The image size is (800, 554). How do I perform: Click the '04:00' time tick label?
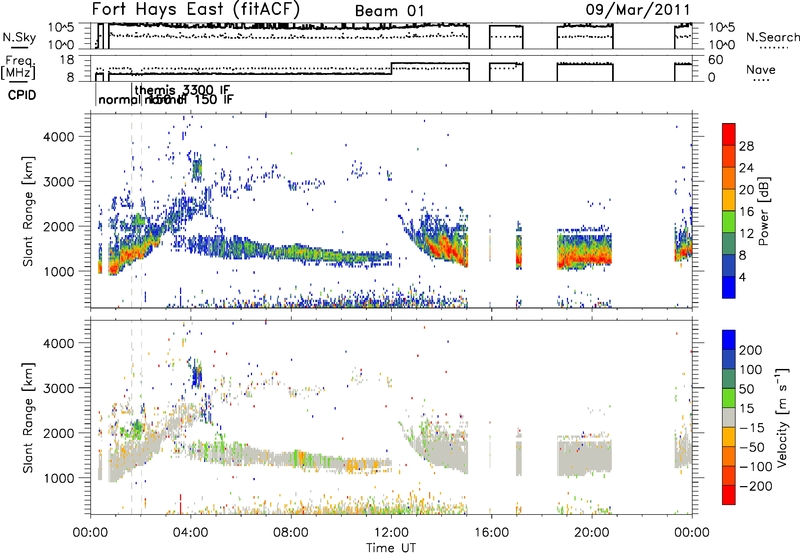click(x=190, y=533)
